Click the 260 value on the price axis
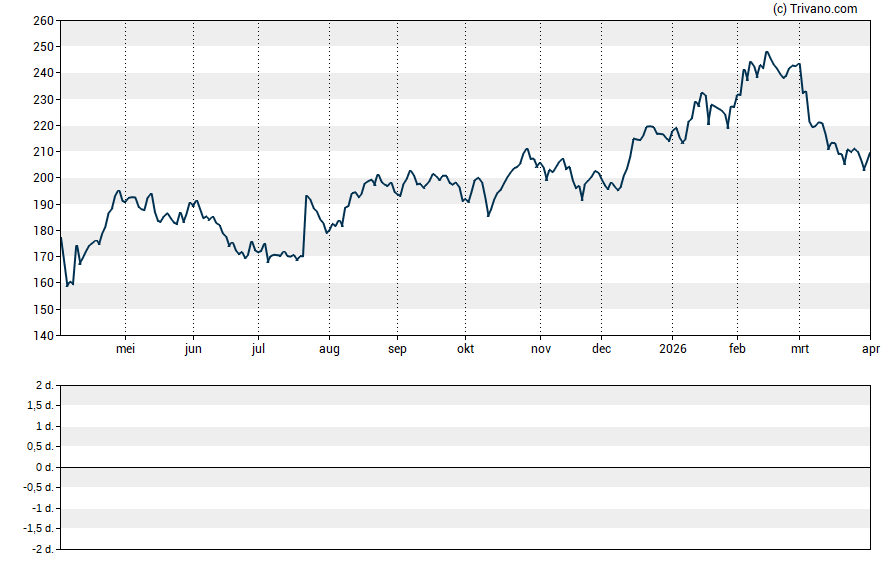 tap(43, 21)
